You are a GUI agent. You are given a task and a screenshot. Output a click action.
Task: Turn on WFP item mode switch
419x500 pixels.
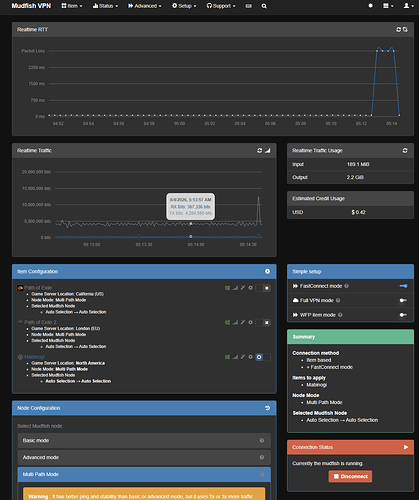click(403, 315)
